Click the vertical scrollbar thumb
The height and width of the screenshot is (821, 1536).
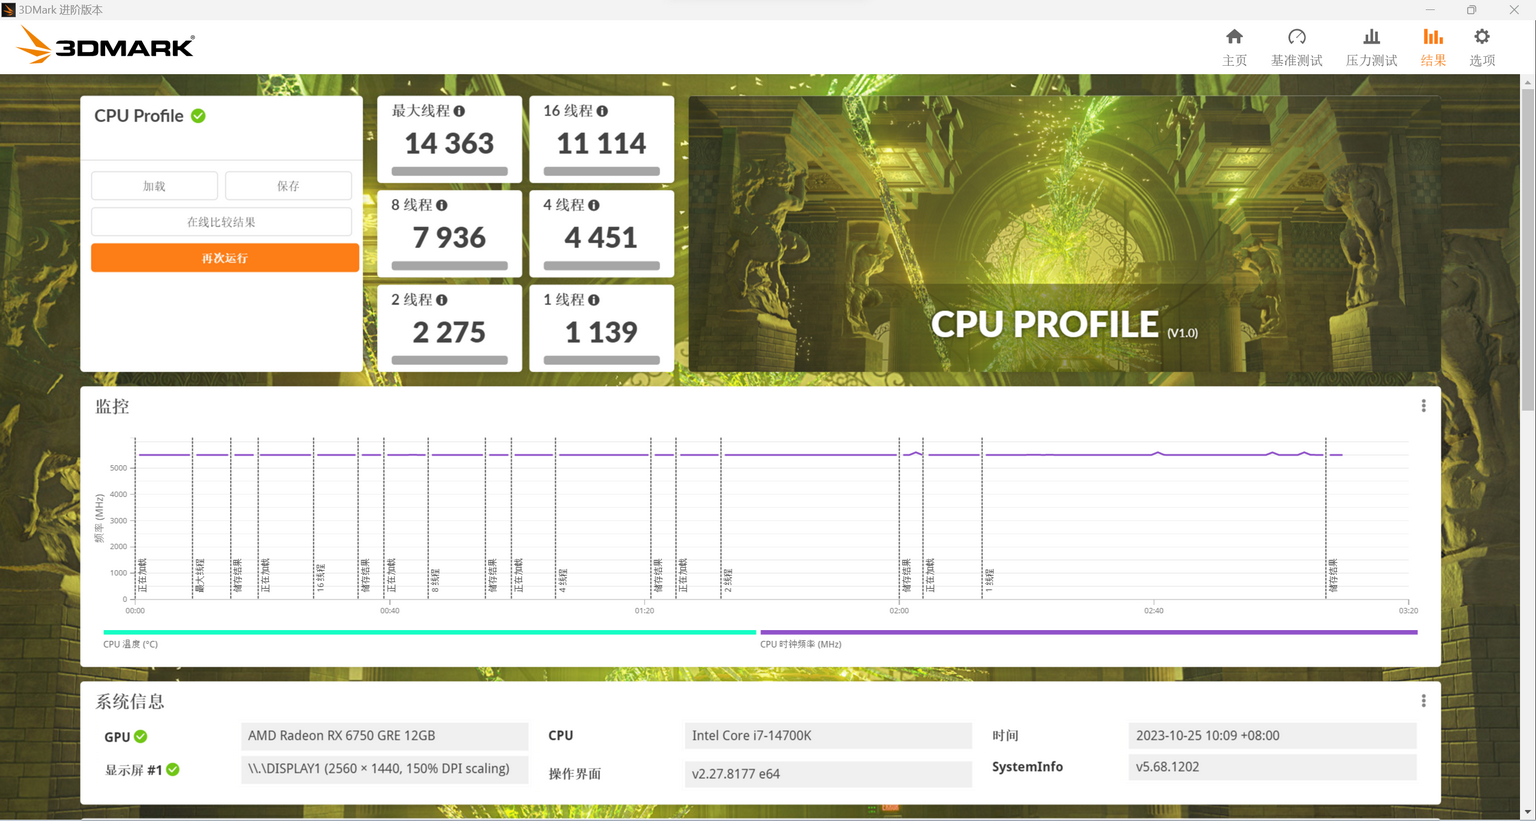pos(1527,250)
